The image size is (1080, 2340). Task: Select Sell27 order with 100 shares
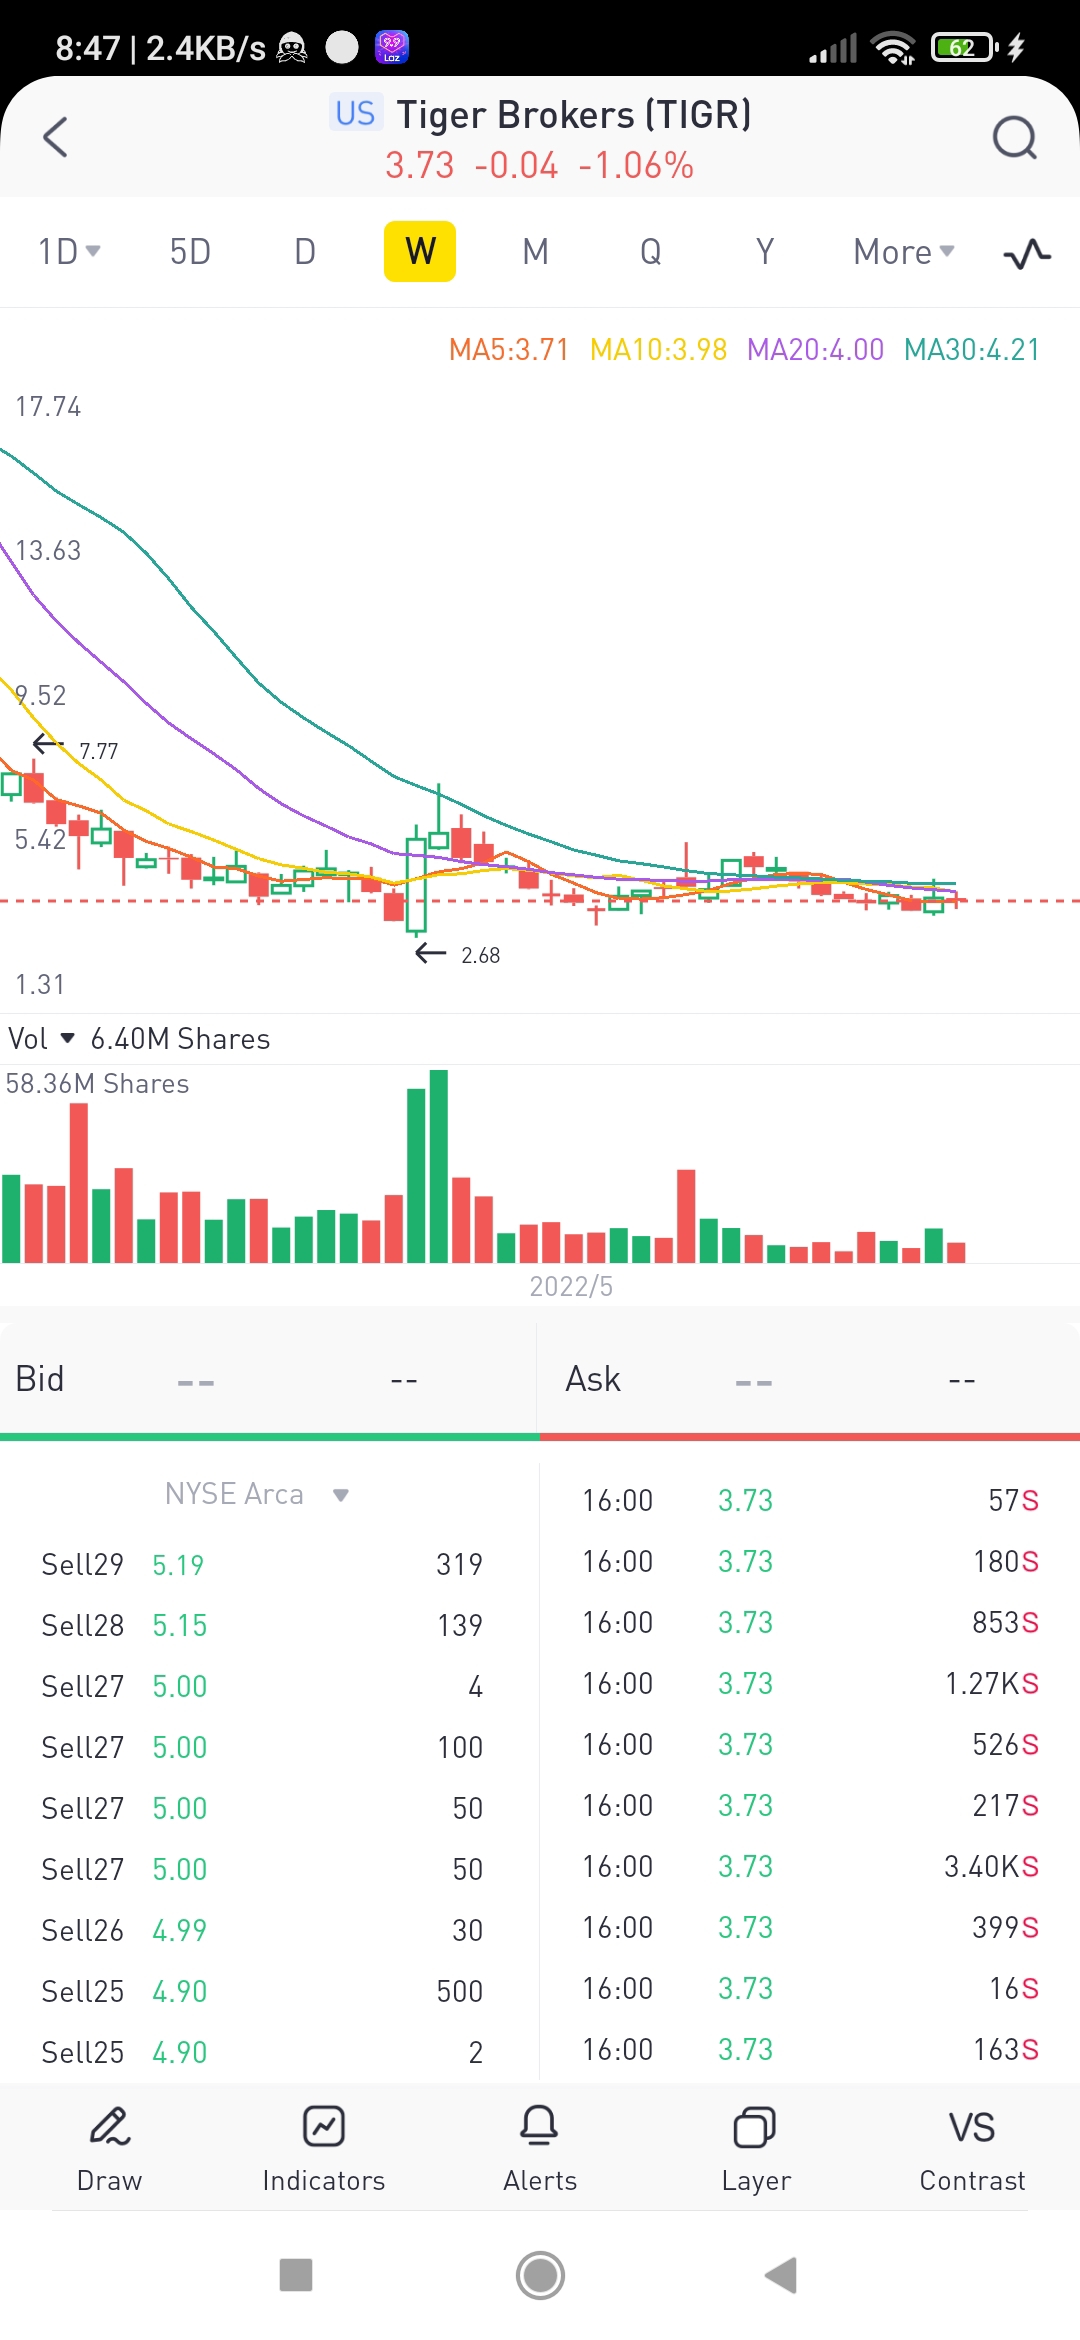[262, 1747]
